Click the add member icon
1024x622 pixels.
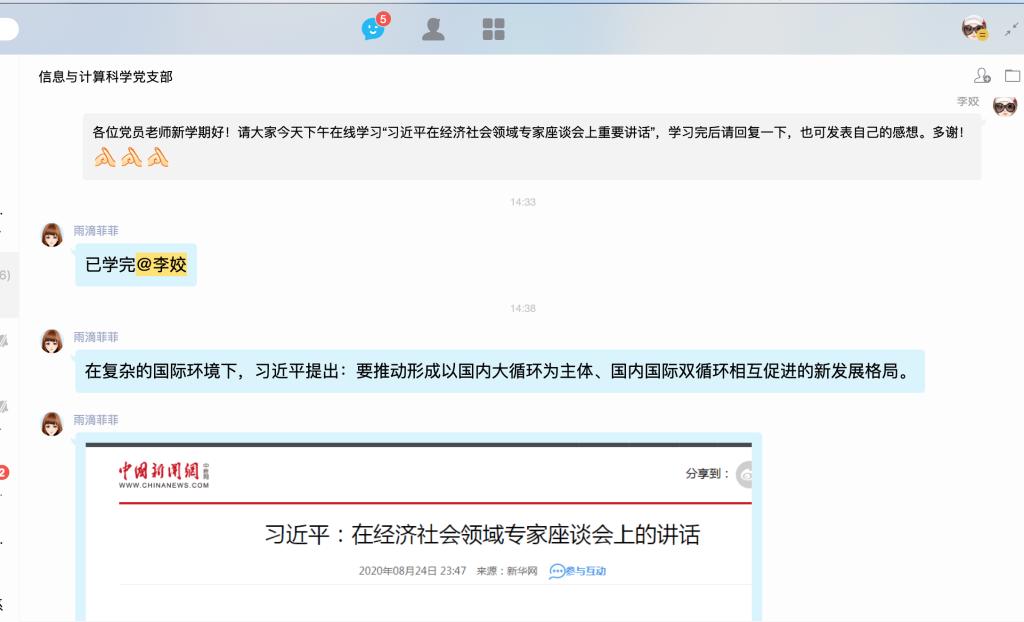pos(982,76)
